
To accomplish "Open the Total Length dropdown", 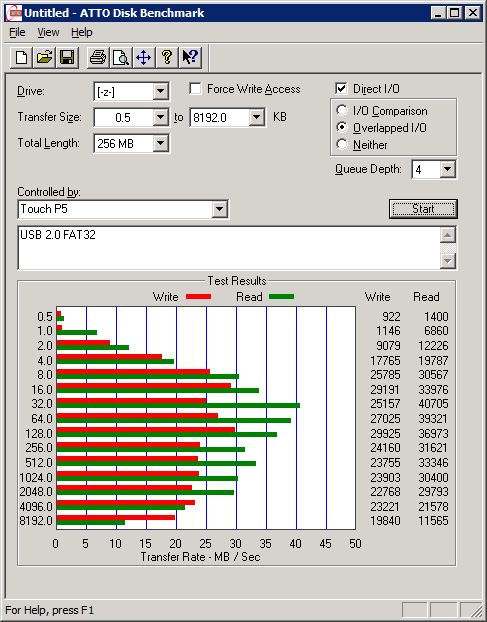I will pos(160,143).
